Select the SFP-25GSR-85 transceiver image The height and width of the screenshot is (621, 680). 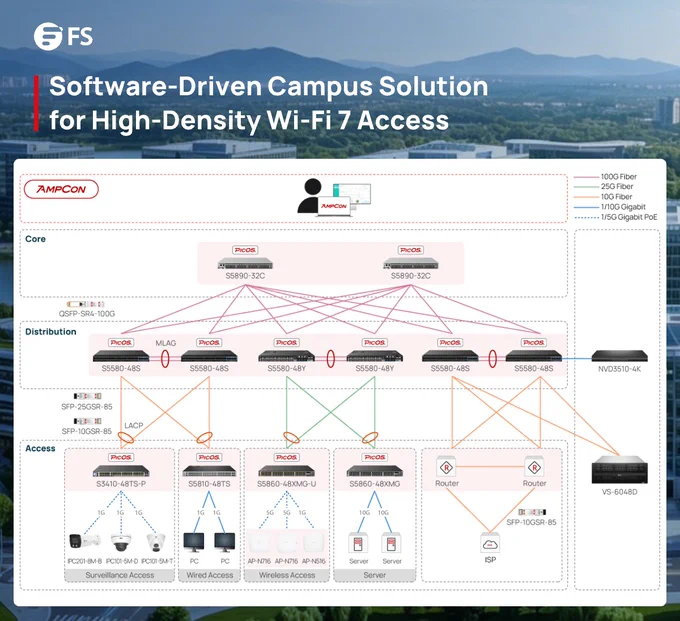tap(87, 396)
